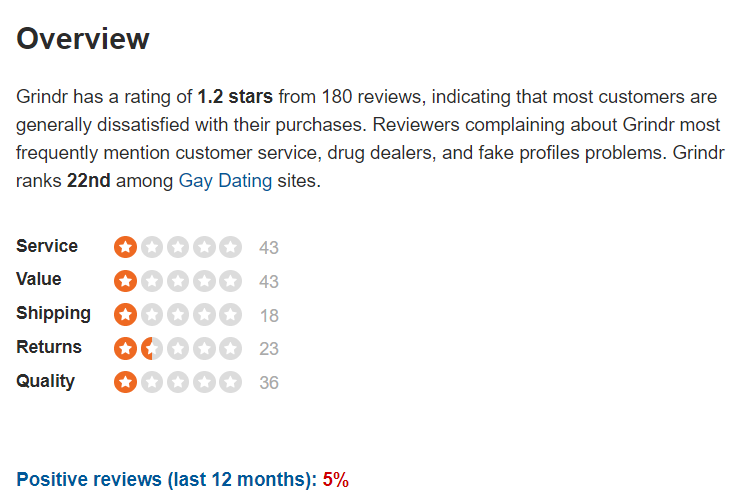Click the filled orange star in Quality row

coord(125,382)
